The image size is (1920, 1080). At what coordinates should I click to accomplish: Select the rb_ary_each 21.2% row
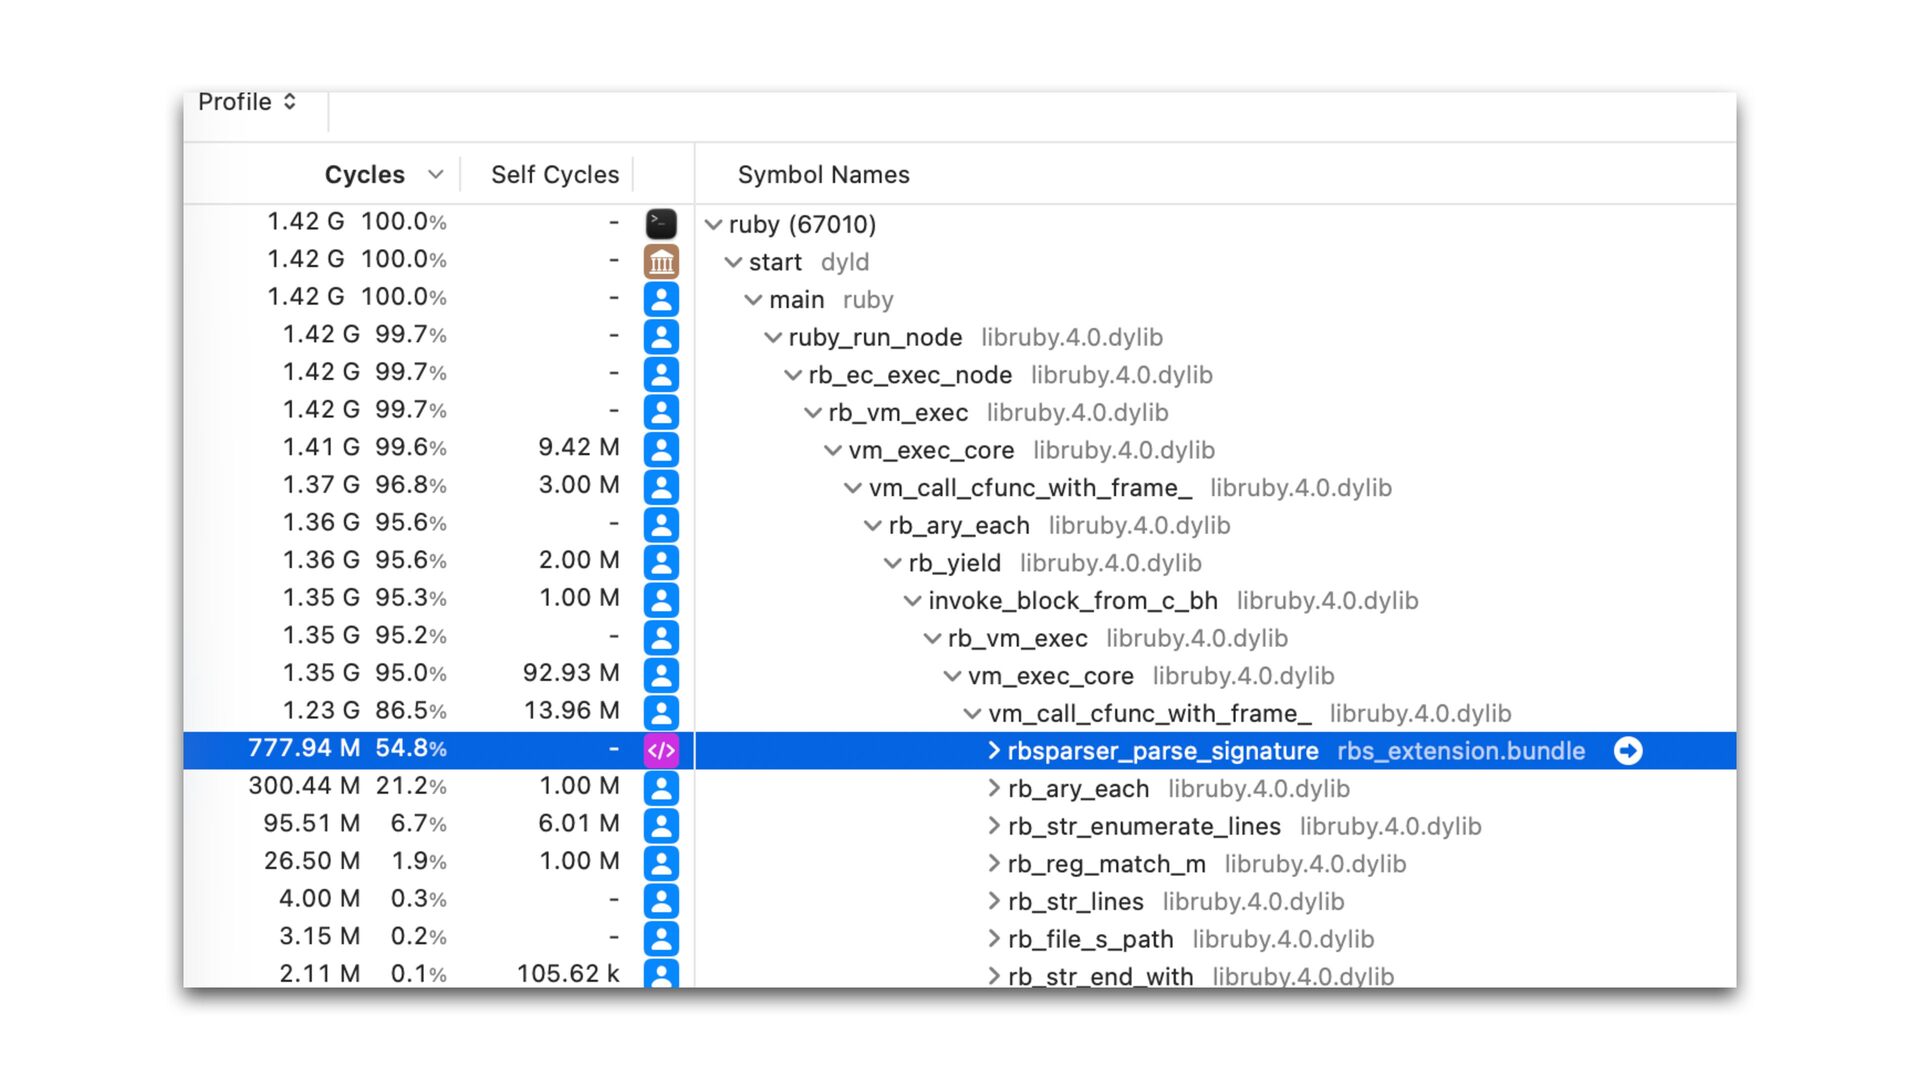[x=1078, y=789]
